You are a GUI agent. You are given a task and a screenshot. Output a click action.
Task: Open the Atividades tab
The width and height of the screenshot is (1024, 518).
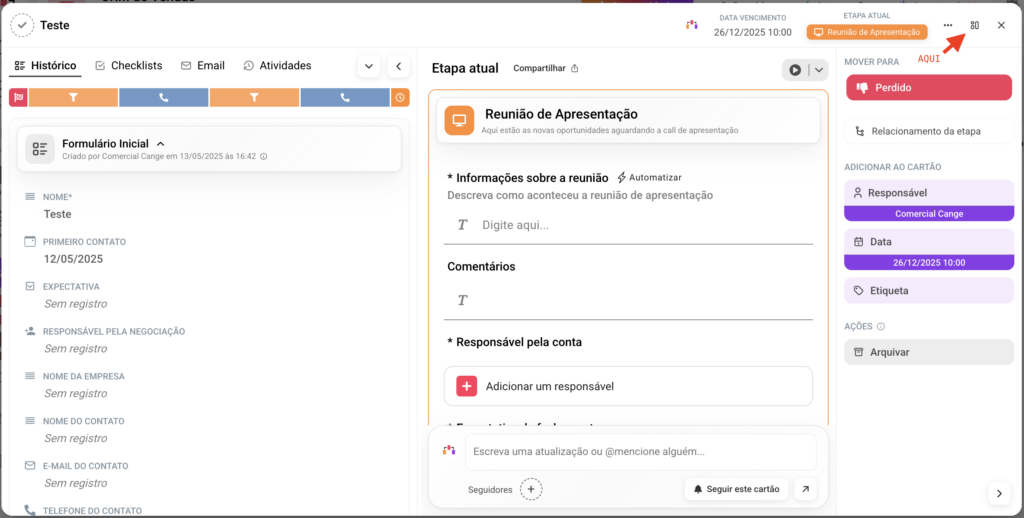coord(277,66)
